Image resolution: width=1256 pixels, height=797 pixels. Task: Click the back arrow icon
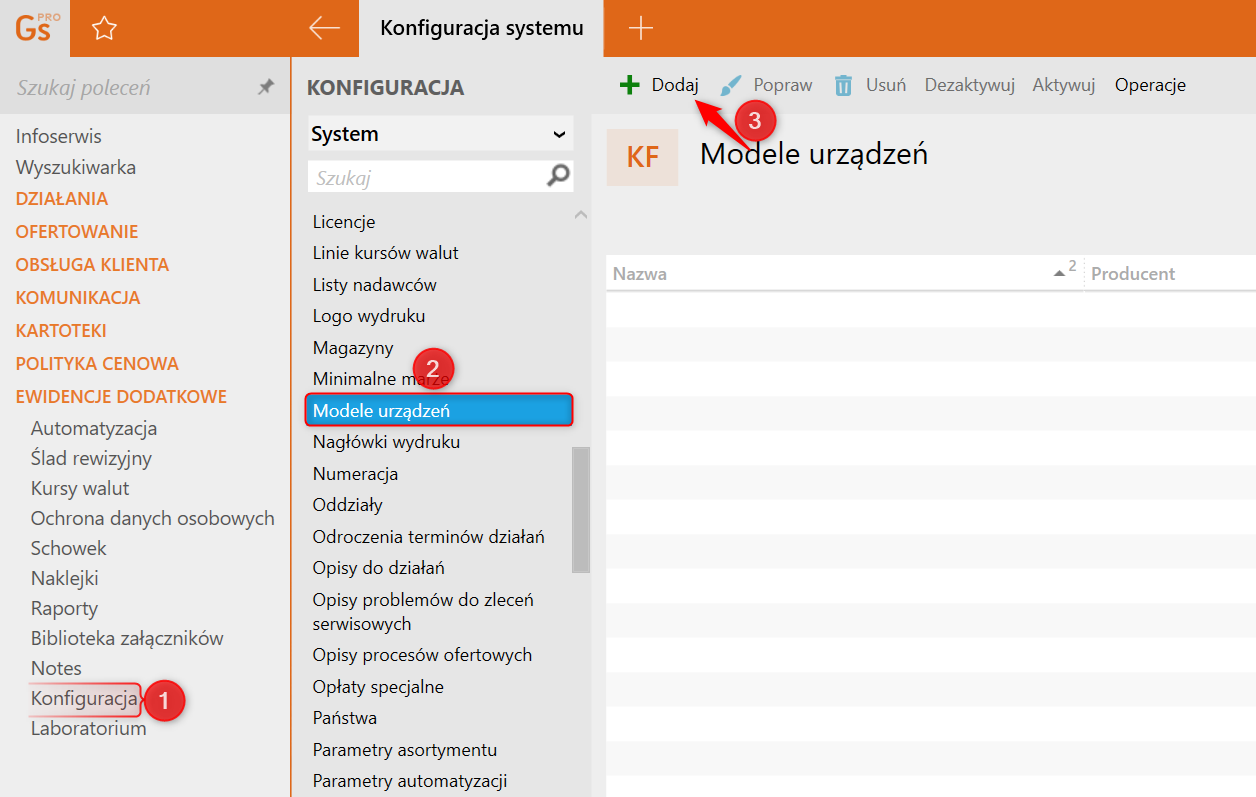point(325,28)
